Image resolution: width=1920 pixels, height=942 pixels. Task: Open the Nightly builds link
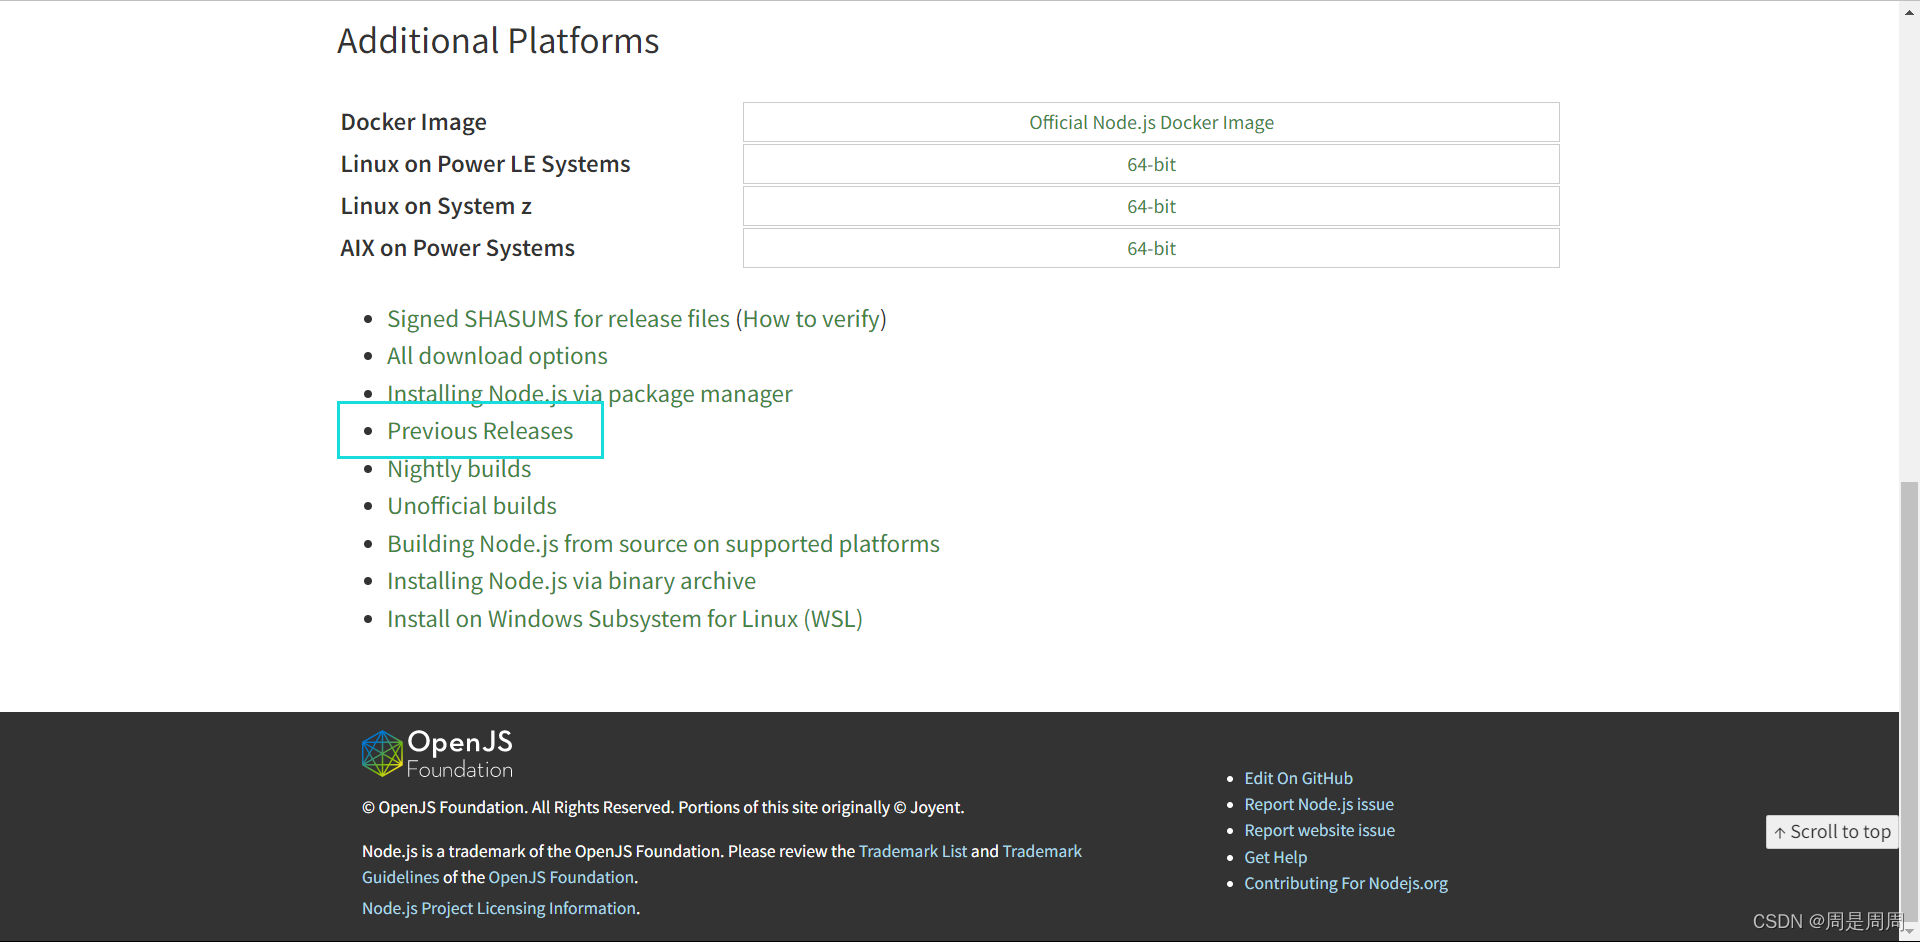(459, 469)
